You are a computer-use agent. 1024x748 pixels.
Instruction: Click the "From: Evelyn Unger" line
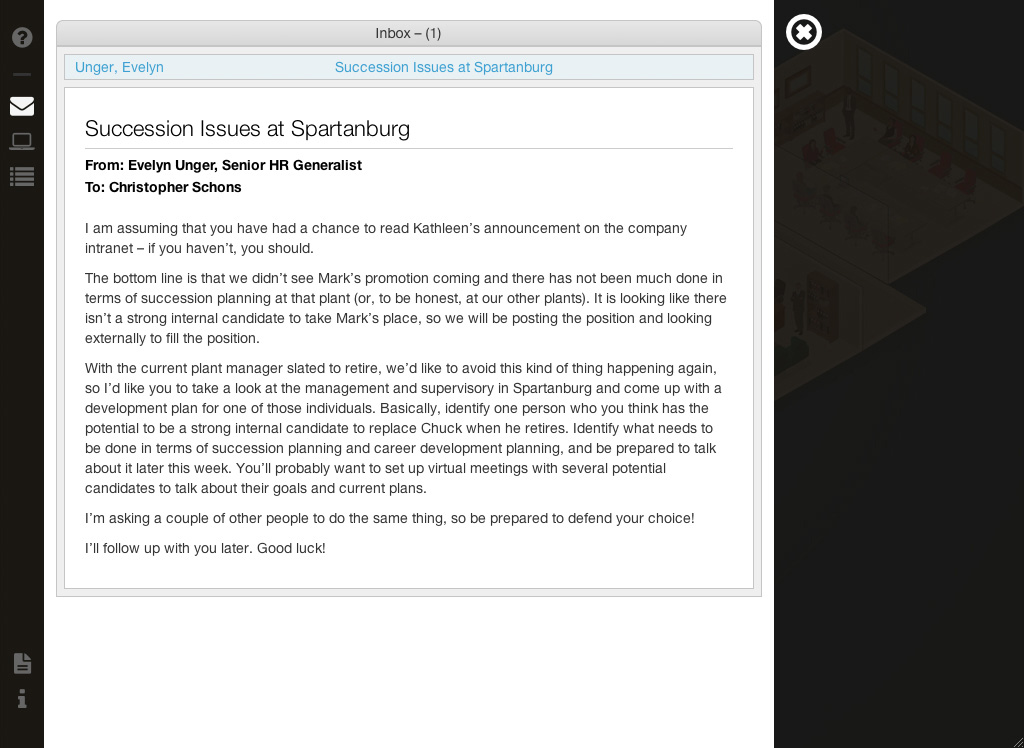[223, 165]
